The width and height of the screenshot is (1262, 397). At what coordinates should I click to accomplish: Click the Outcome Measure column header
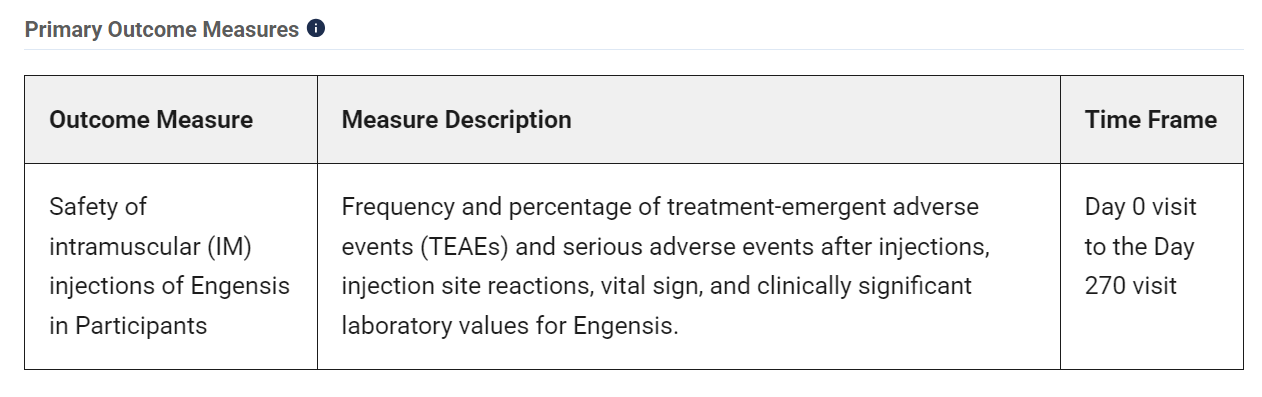(x=151, y=120)
